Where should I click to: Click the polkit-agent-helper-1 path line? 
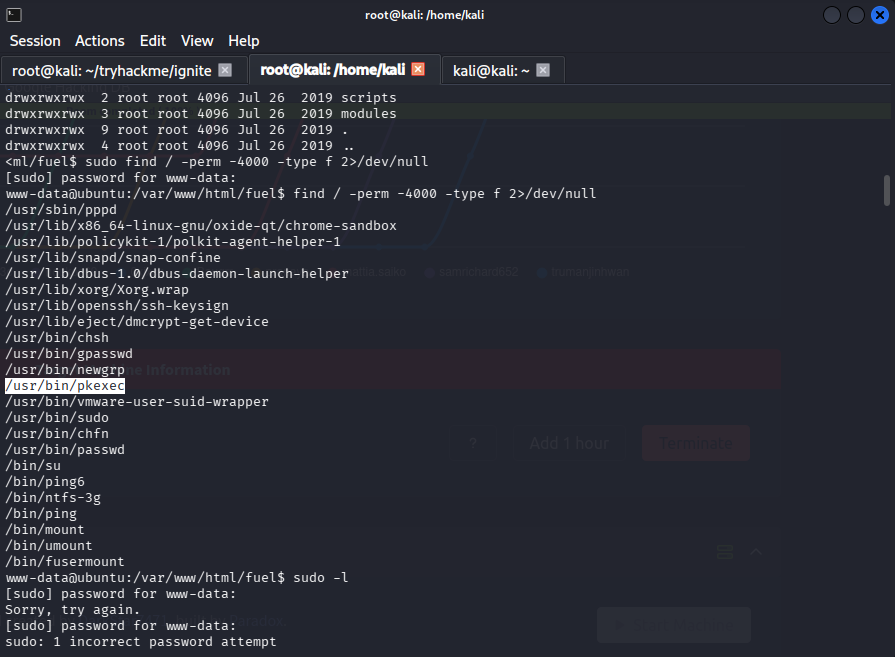(173, 242)
